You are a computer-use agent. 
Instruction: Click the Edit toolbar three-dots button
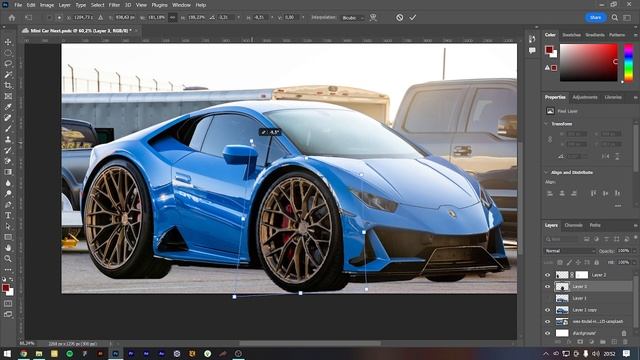[8, 270]
